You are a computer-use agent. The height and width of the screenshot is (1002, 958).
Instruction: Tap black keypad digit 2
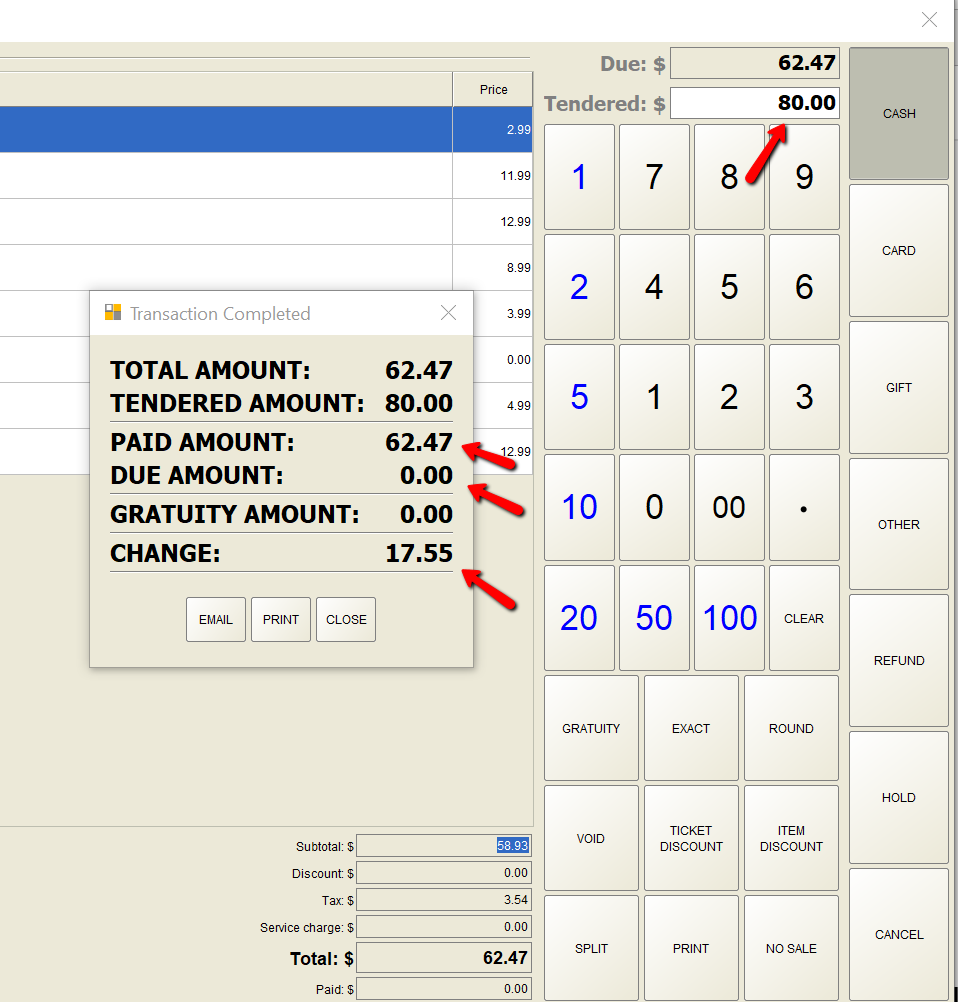[729, 397]
